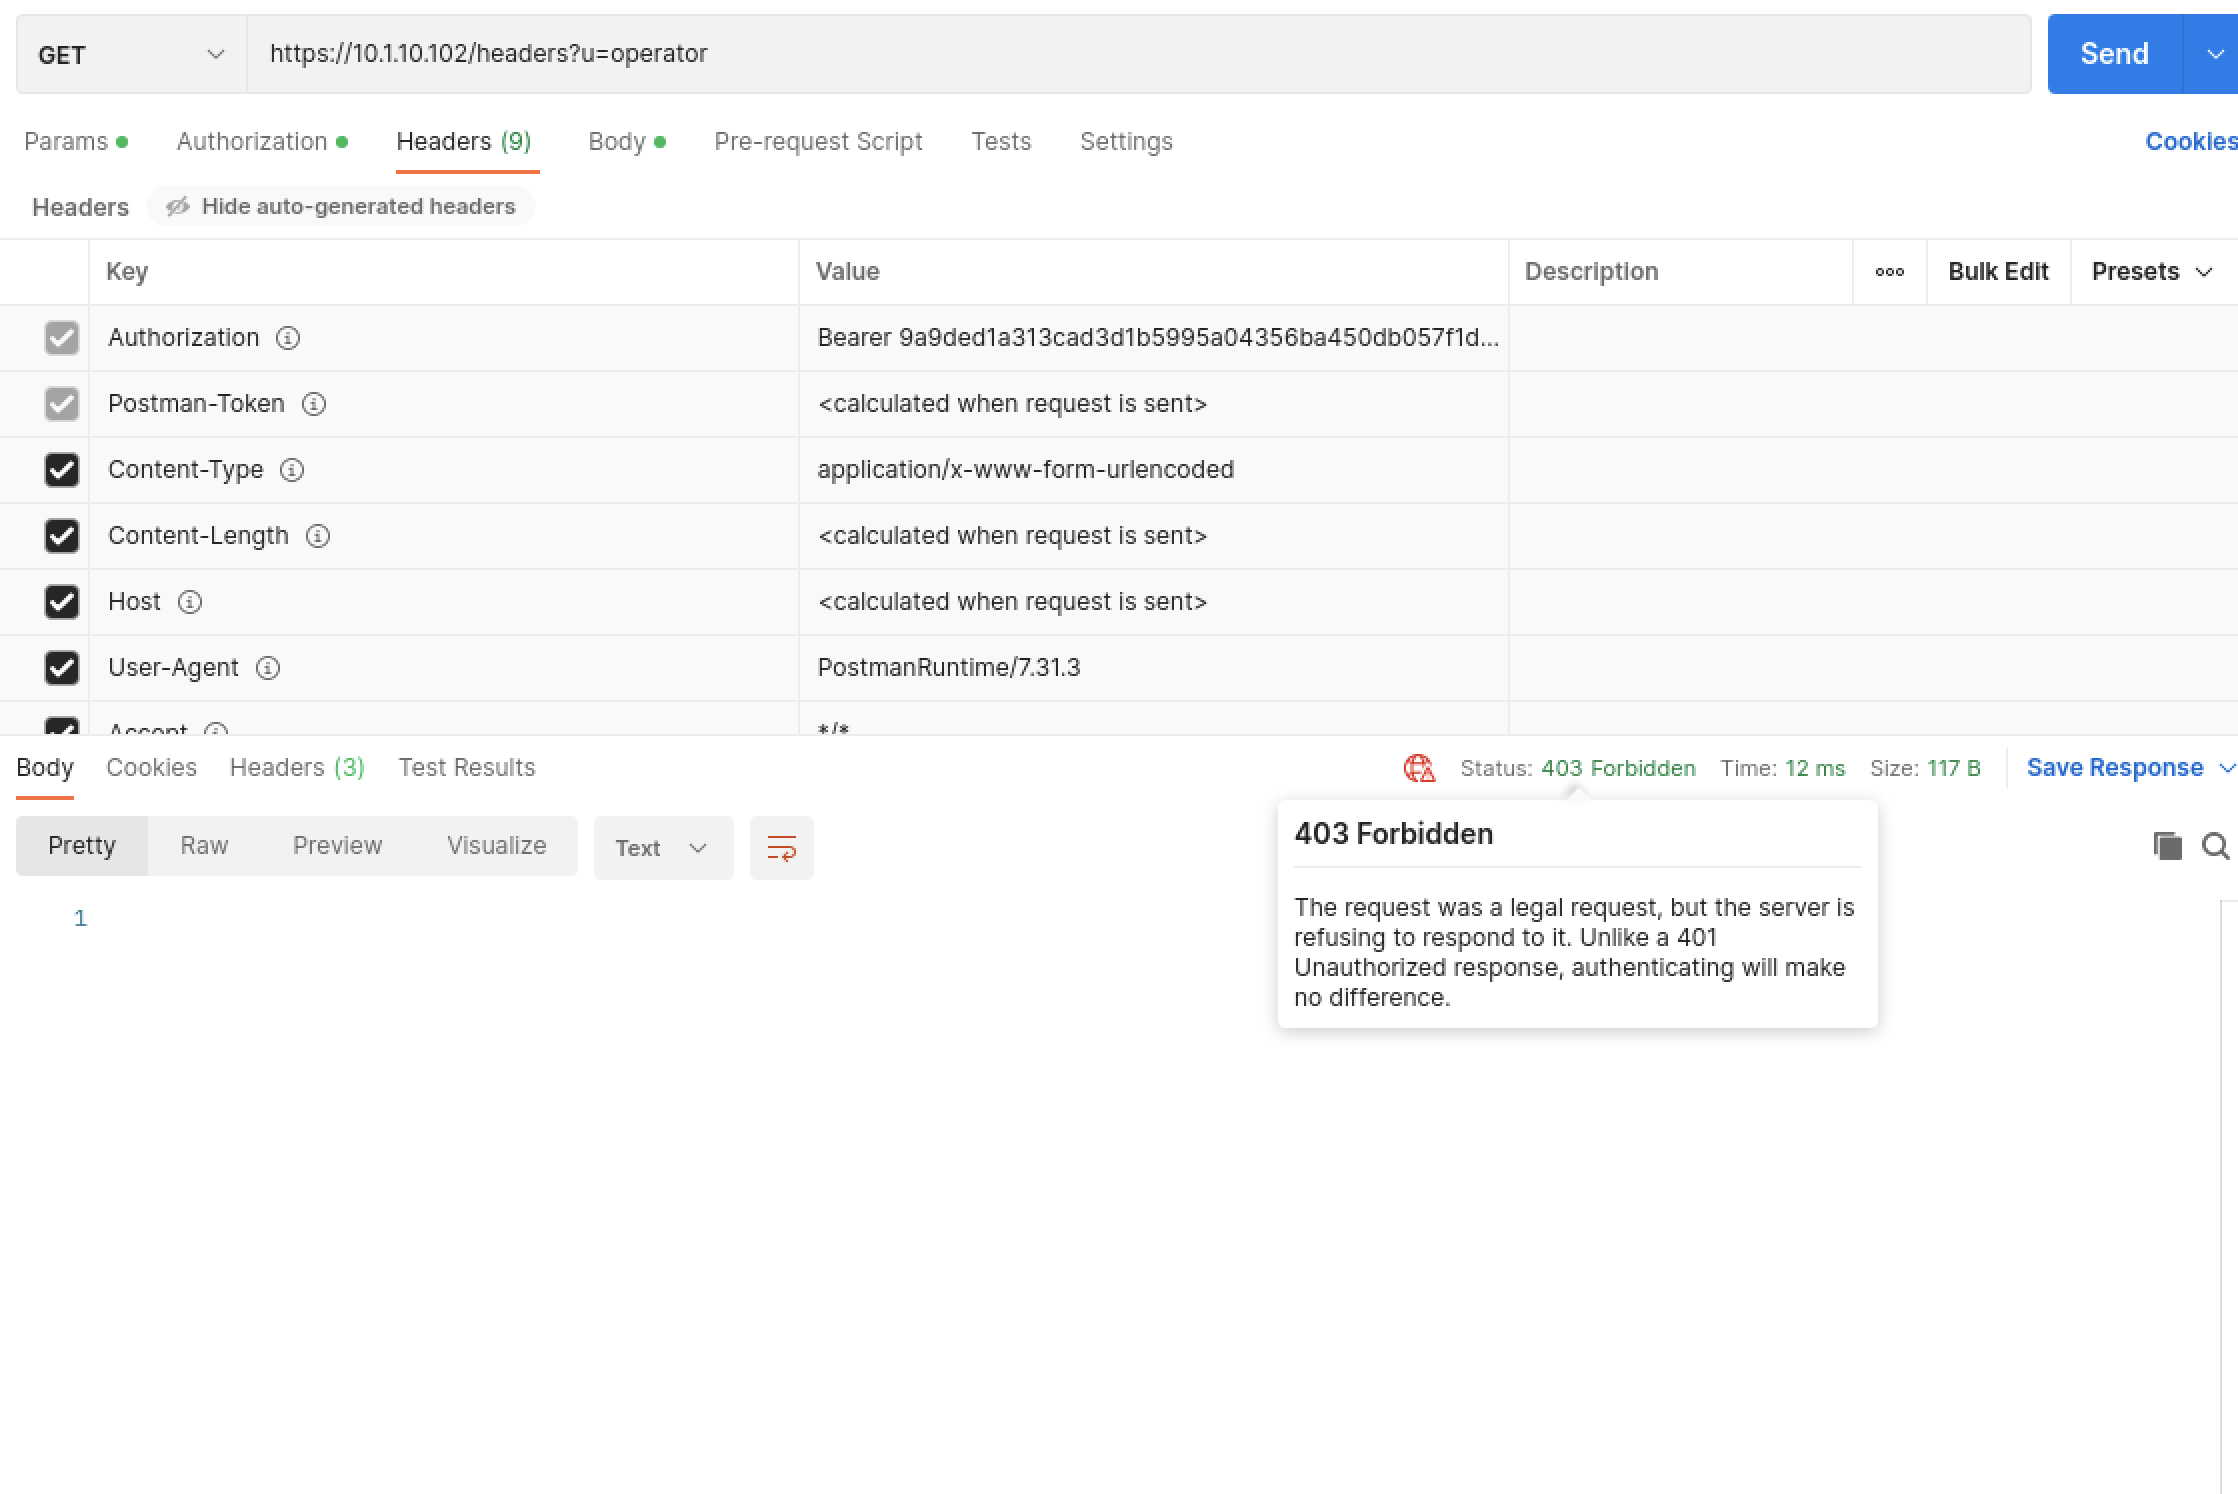Expand the Send button arrow options
This screenshot has height=1494, width=2238.
[2212, 54]
